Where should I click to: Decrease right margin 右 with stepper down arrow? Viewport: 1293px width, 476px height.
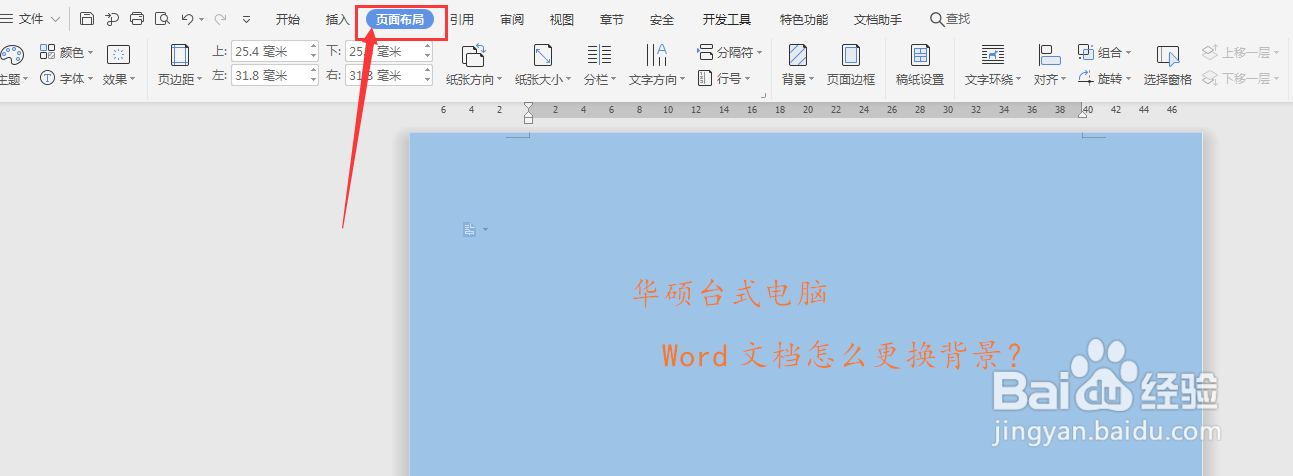point(428,80)
